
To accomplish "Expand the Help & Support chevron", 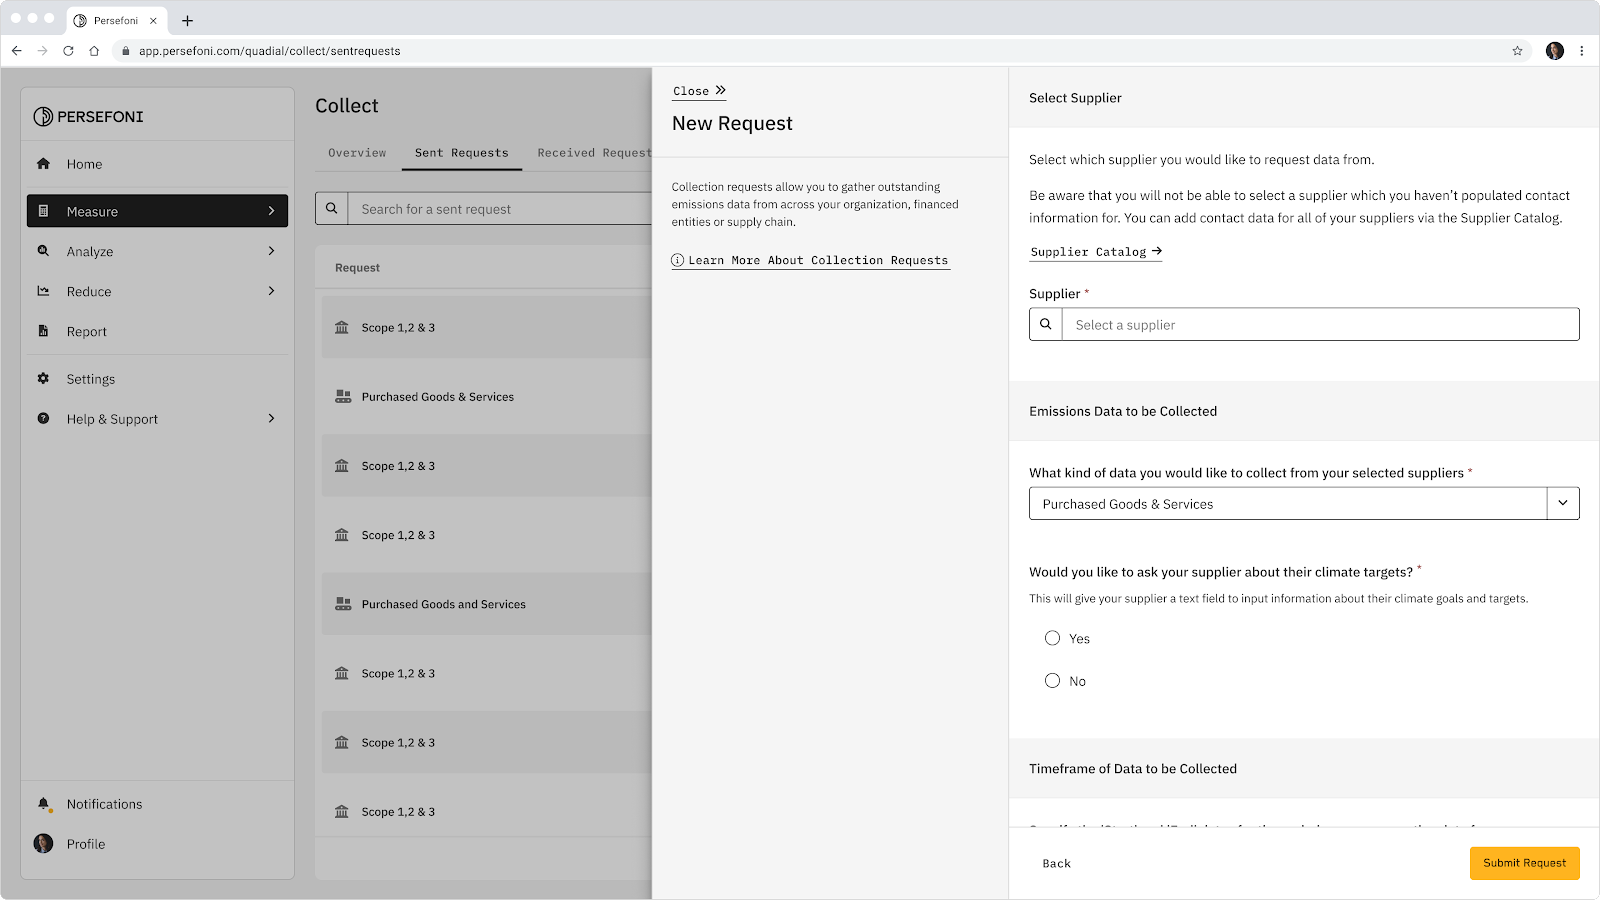I will click(271, 419).
